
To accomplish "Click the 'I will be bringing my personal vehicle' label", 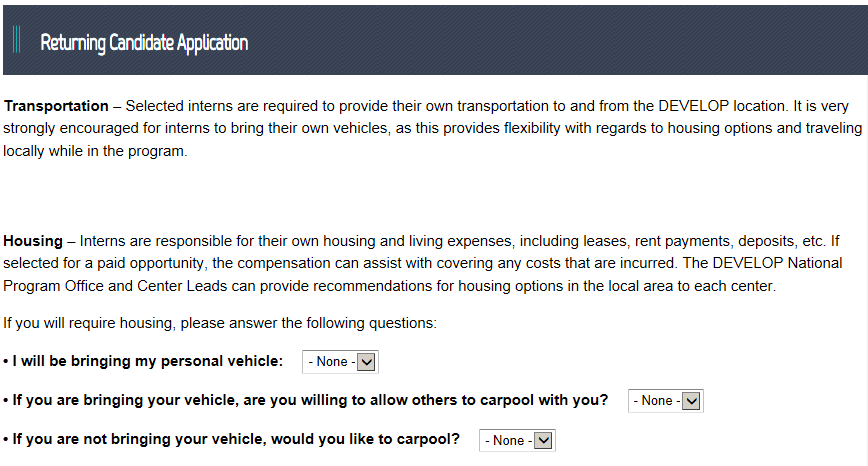I will [x=148, y=361].
